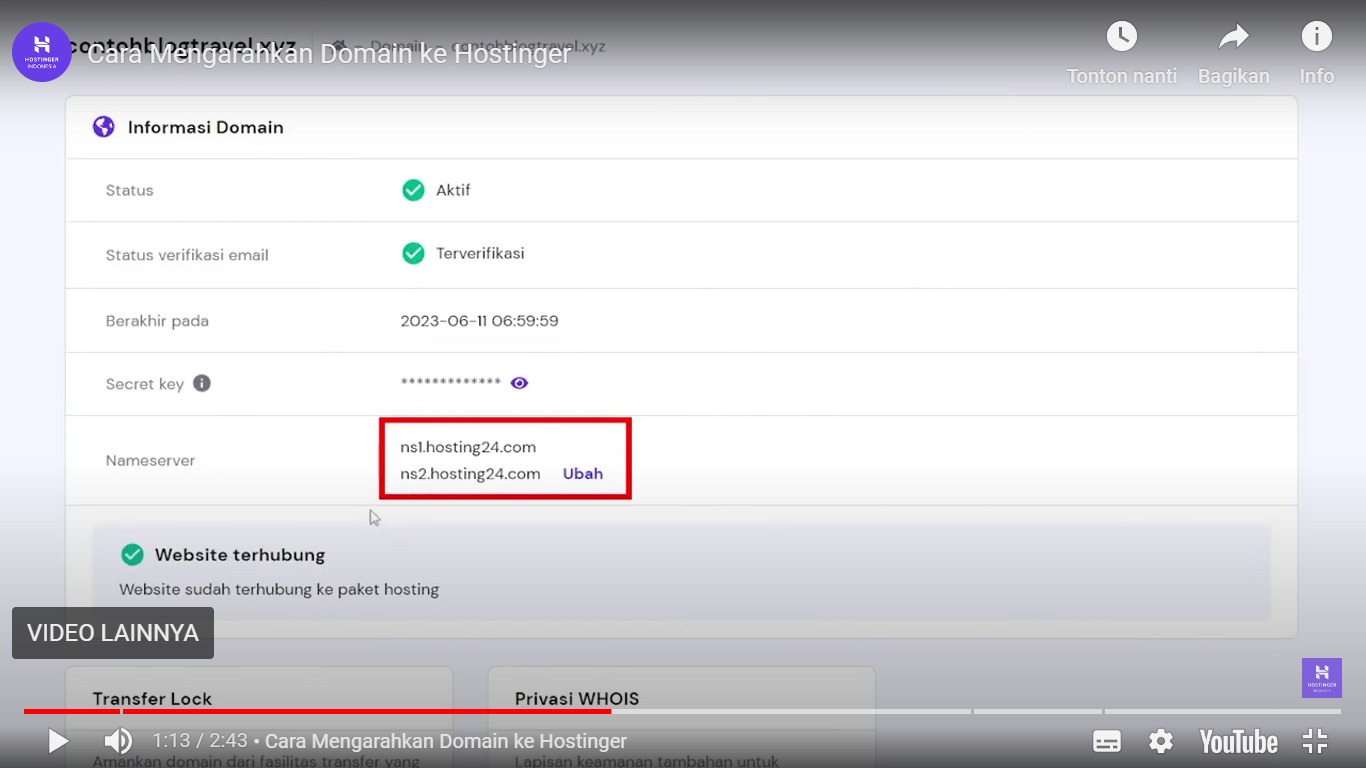Share video with Bagikan arrow
The width and height of the screenshot is (1366, 768).
[x=1233, y=37]
